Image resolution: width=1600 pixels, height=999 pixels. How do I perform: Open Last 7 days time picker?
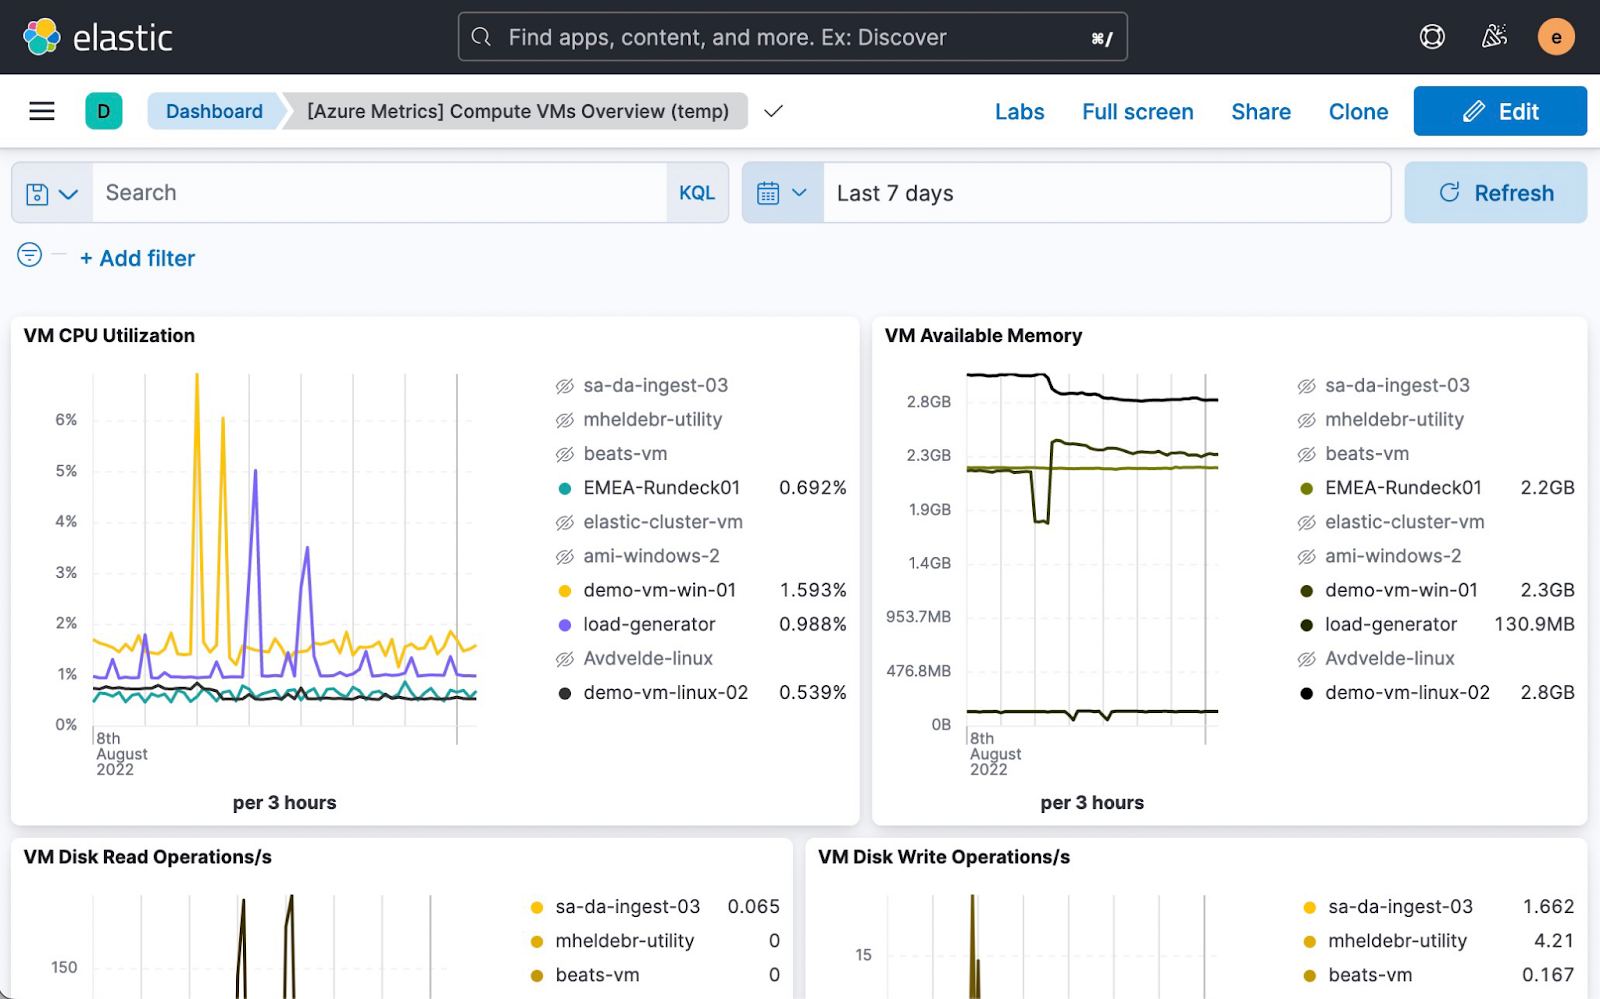coord(1107,193)
